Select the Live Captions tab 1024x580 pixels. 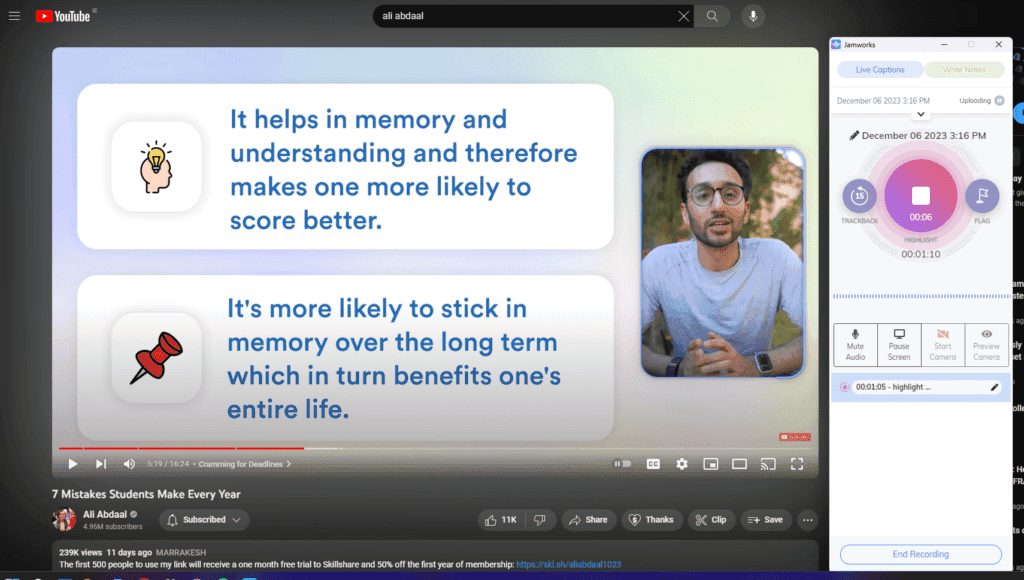tap(879, 69)
